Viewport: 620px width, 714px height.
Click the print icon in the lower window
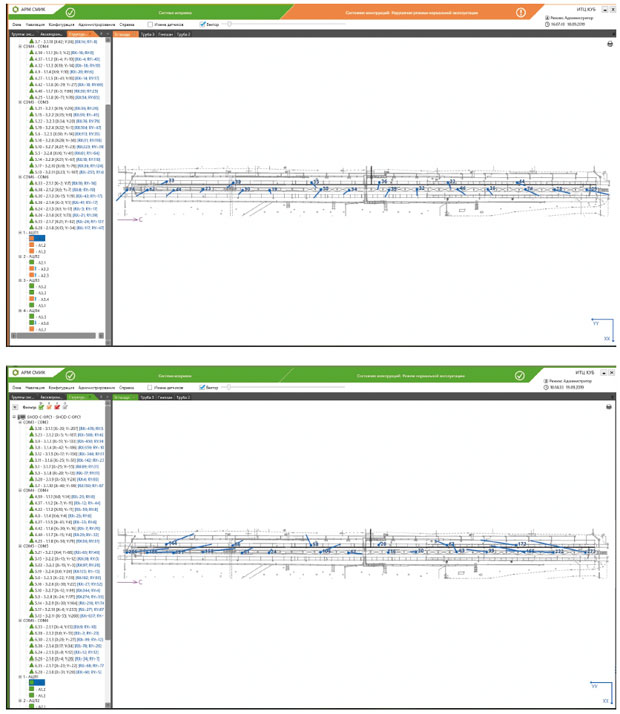tap(609, 407)
